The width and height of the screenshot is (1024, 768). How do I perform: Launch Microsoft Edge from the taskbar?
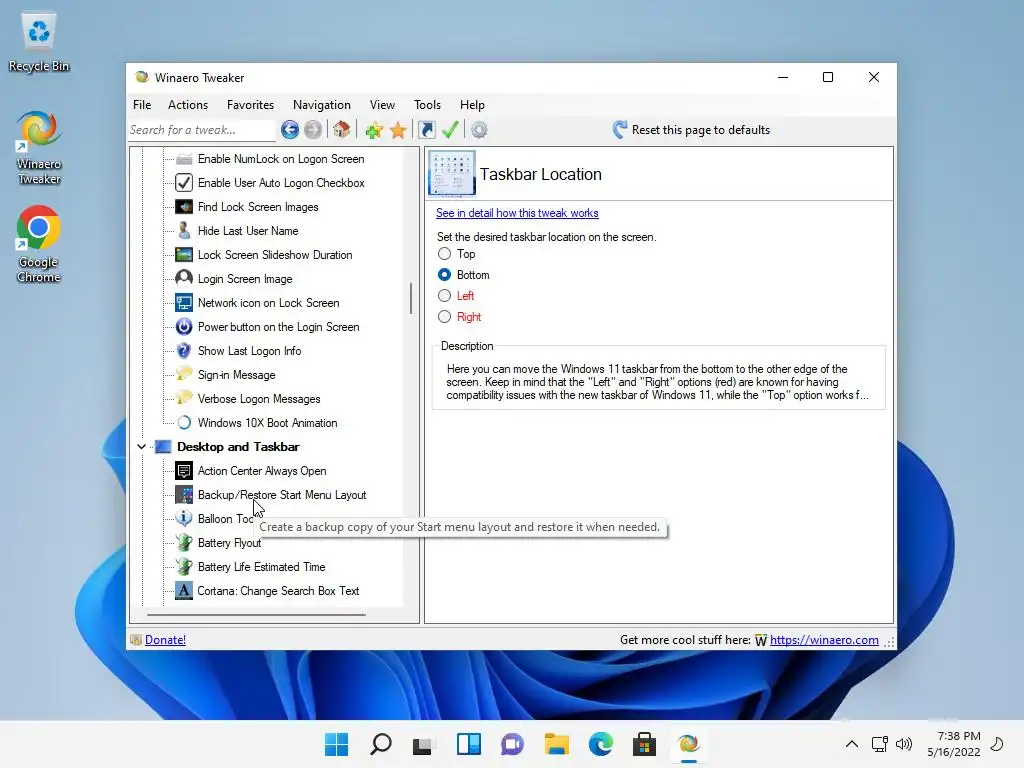pyautogui.click(x=600, y=744)
